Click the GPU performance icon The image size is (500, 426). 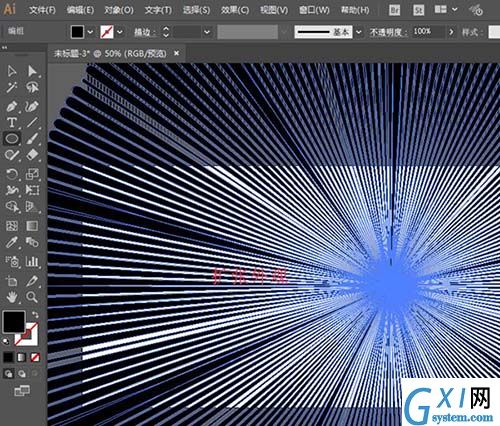point(476,10)
